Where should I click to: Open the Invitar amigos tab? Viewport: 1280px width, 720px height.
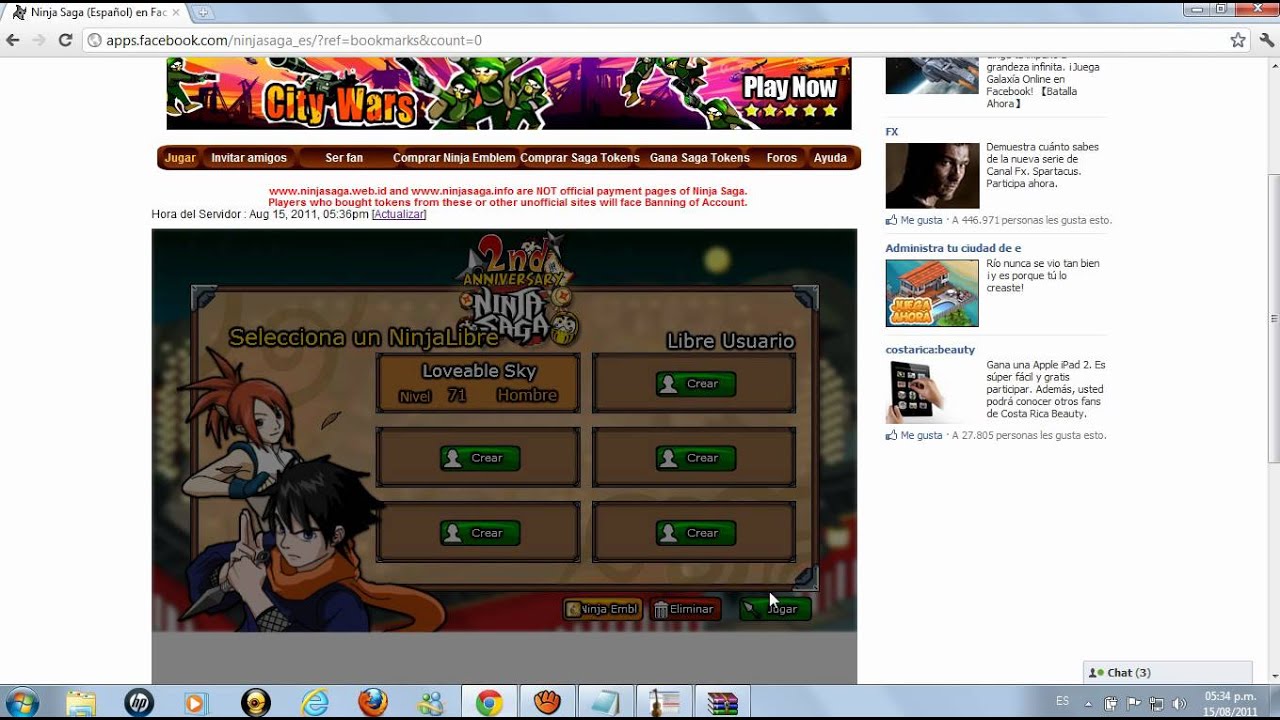[249, 158]
